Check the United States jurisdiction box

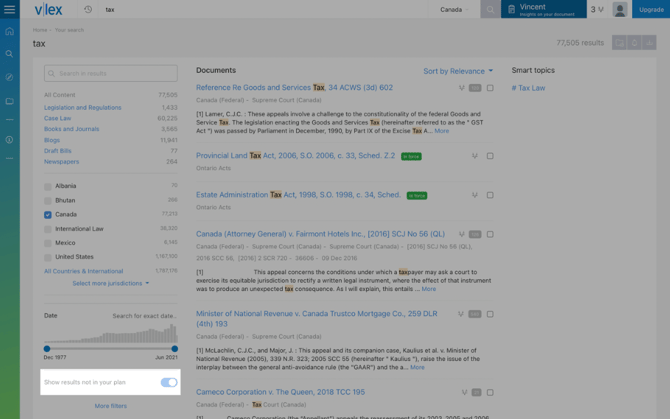point(48,257)
